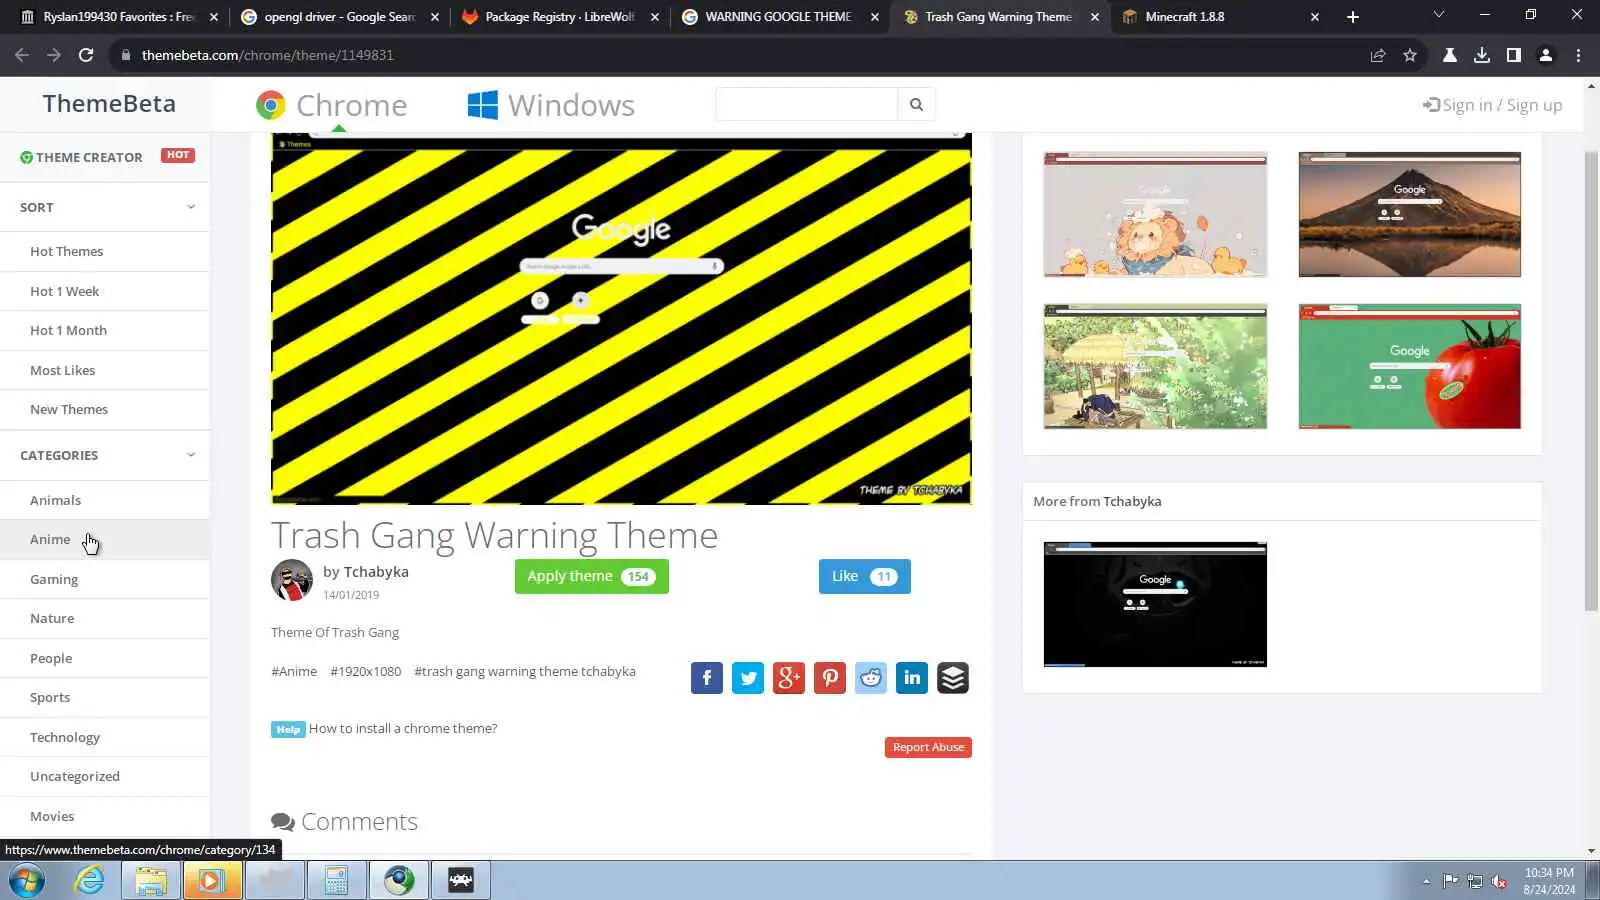This screenshot has width=1600, height=900.
Task: Switch to the WARNING GOOGLE THEME tab
Action: (x=780, y=17)
